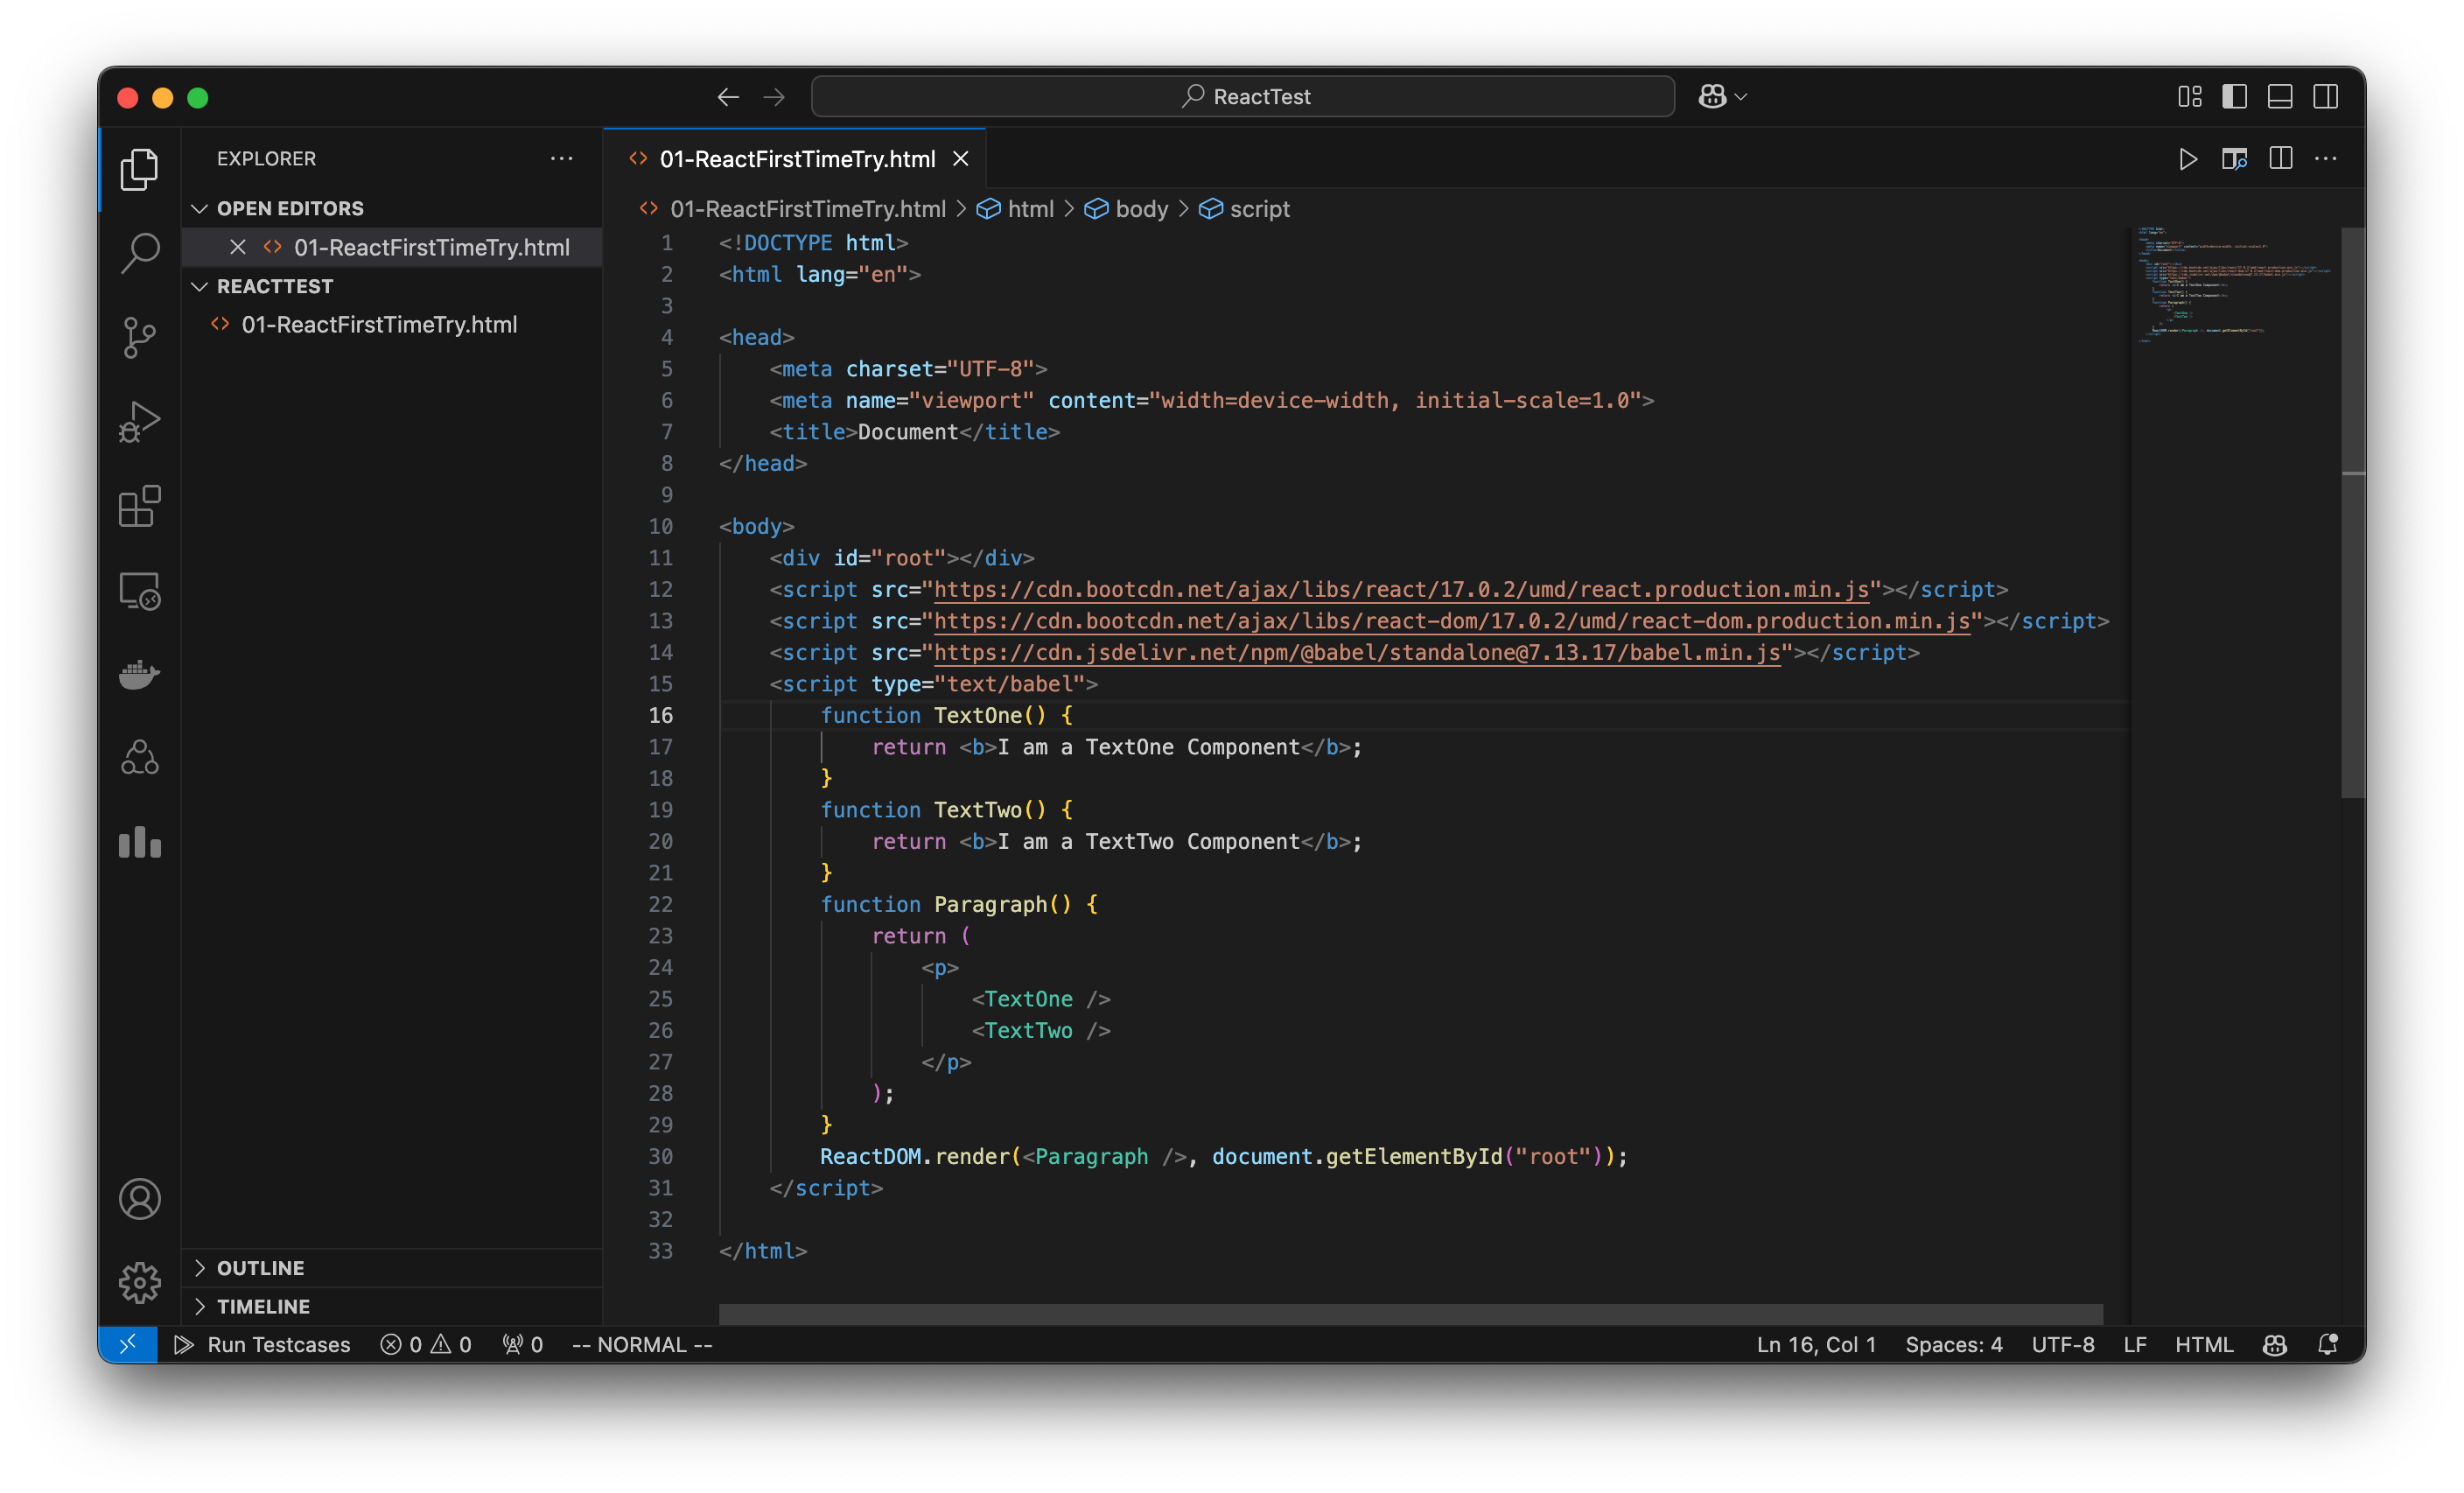Open the Source Control view
Screen dimensions: 2464x1493
139,337
